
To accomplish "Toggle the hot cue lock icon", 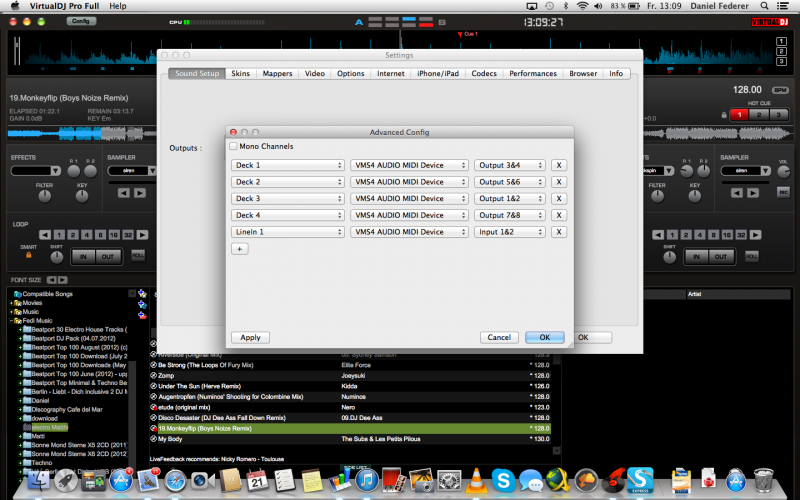I will tap(724, 115).
